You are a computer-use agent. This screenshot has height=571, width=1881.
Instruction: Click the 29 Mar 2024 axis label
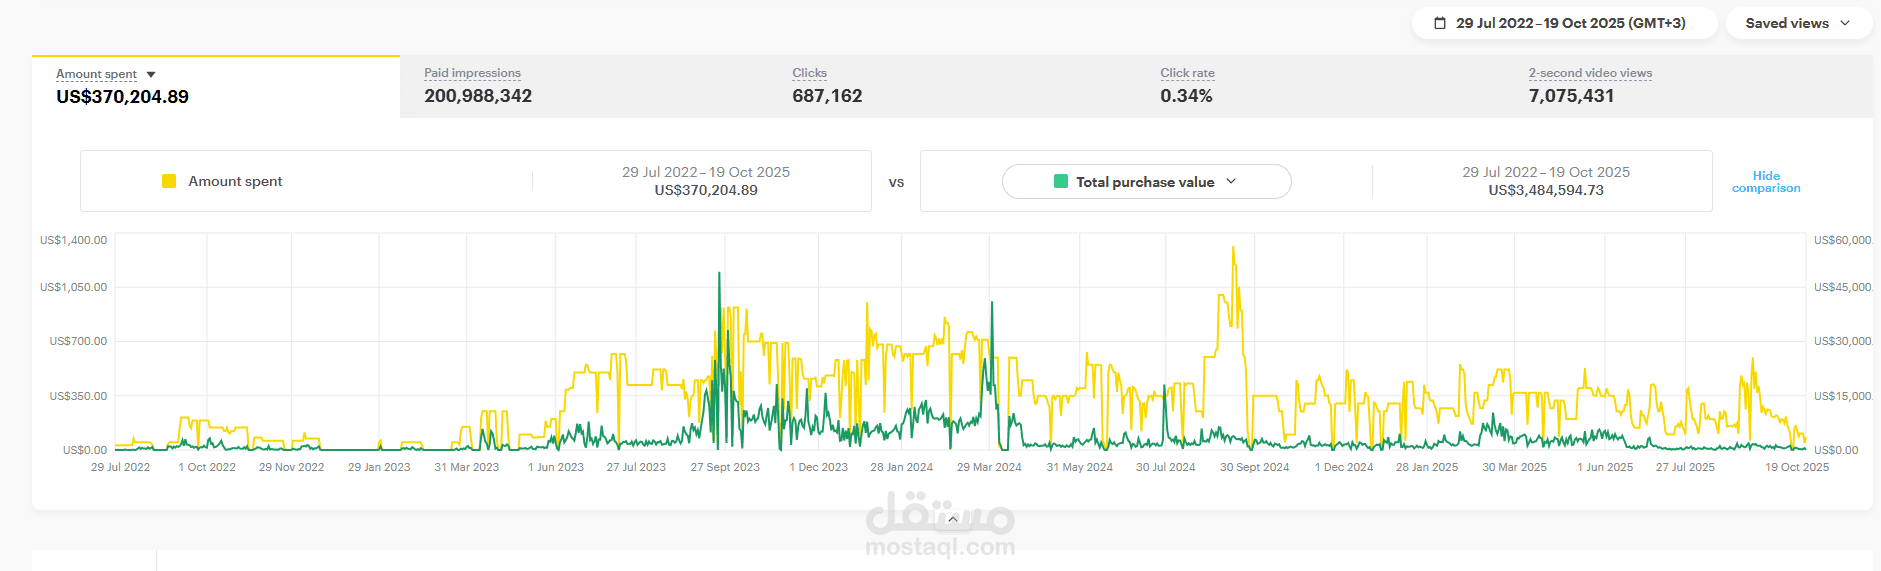point(989,467)
